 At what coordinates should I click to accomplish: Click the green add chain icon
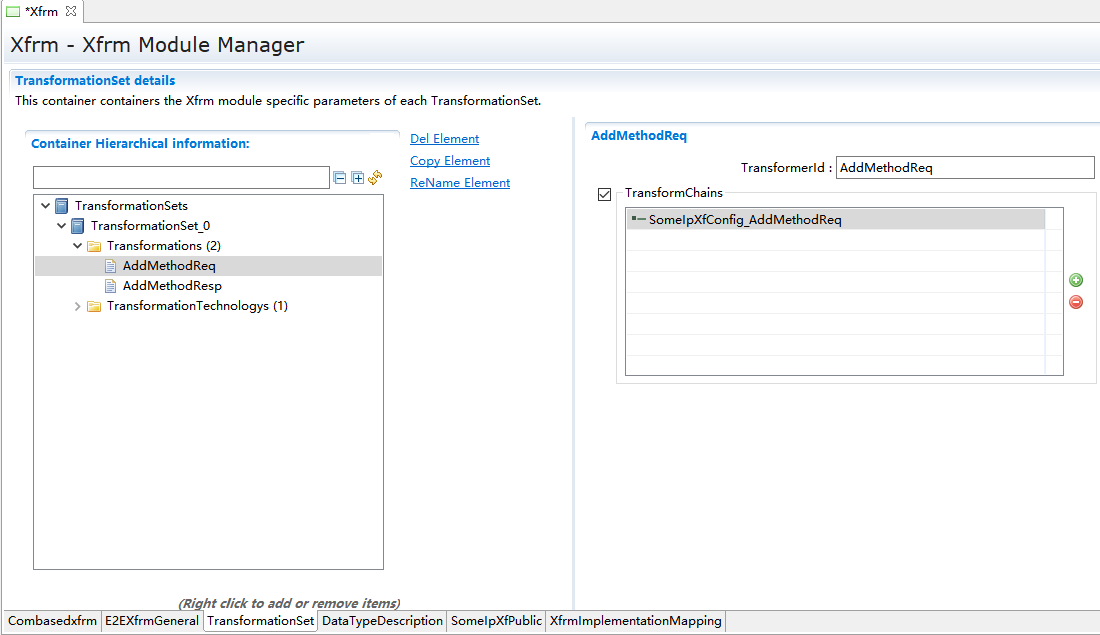click(x=1076, y=281)
